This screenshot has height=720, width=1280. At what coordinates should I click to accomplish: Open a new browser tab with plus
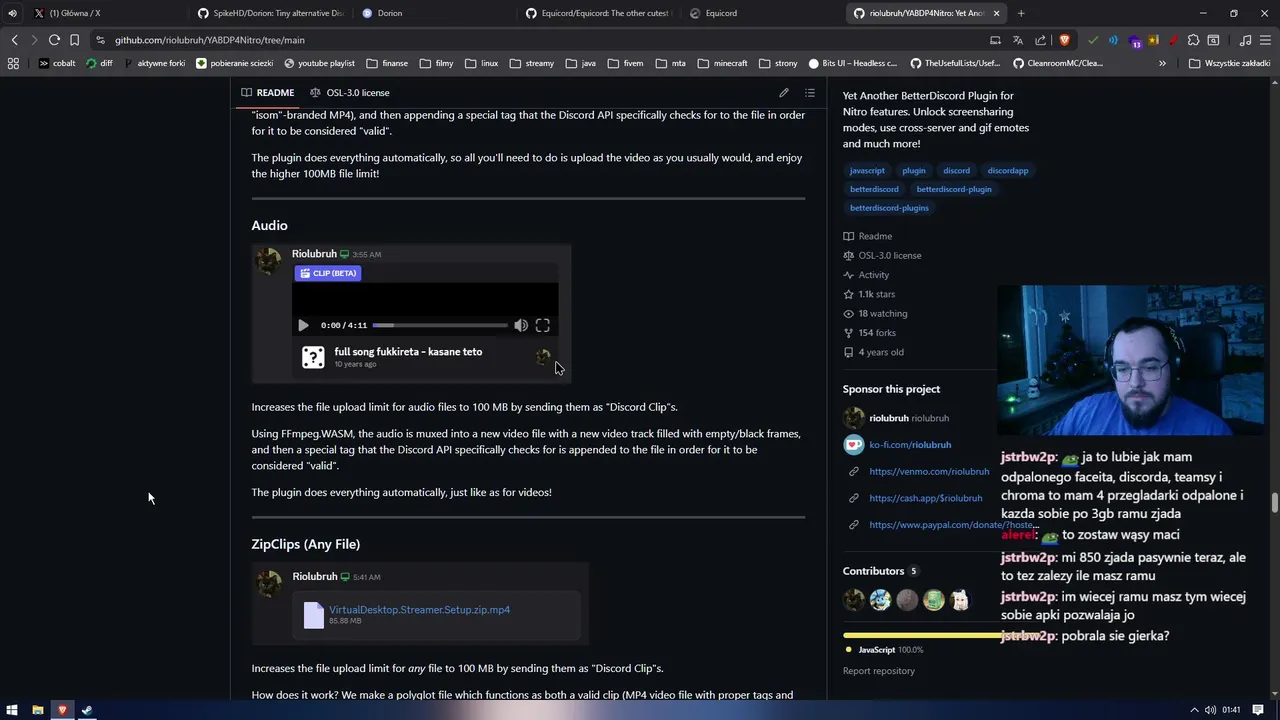click(1021, 13)
